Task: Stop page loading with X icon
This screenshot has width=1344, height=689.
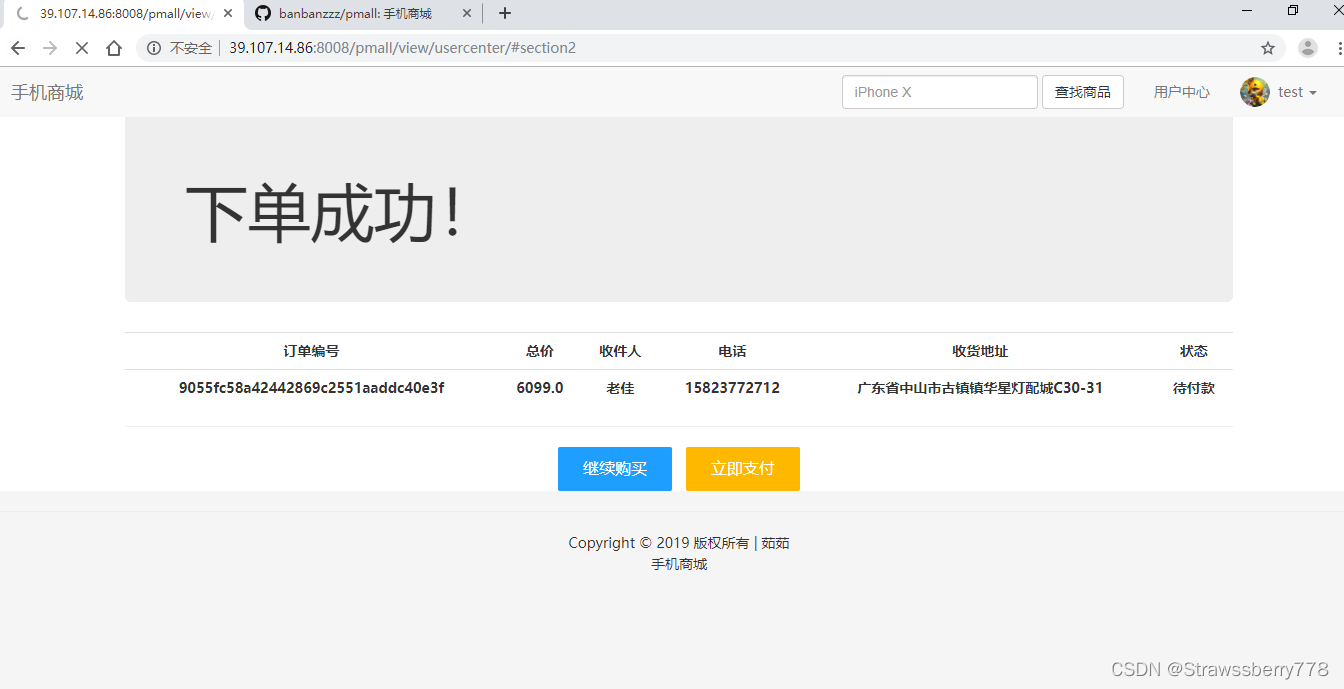Action: tap(82, 48)
